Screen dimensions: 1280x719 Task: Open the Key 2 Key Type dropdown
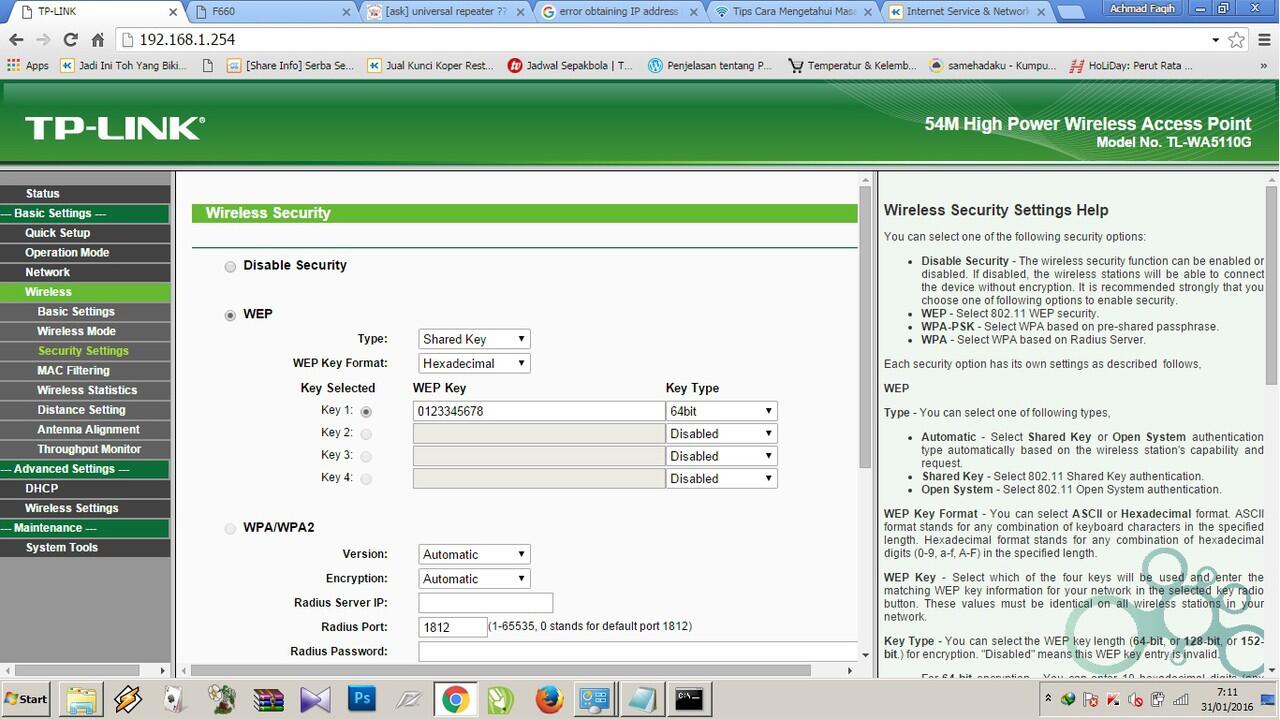click(x=721, y=434)
